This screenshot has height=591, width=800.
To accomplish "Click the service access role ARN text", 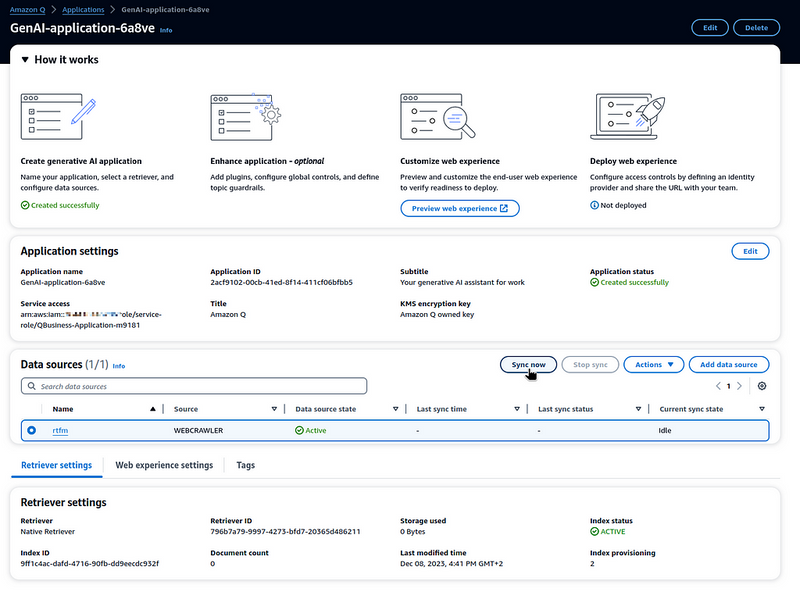I will 91,319.
